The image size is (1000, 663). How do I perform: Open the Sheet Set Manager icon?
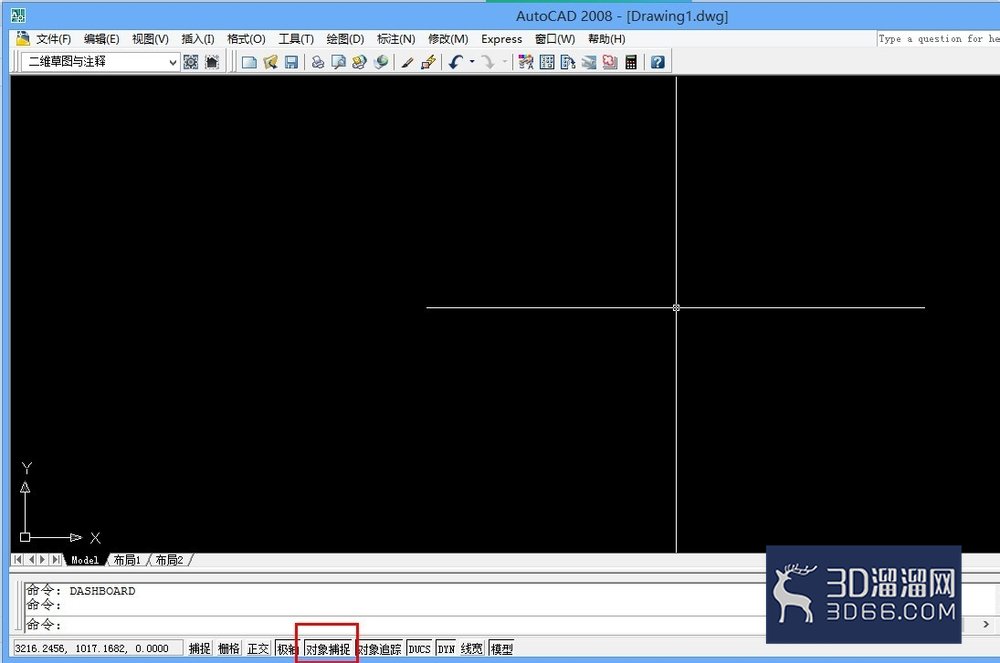(x=589, y=62)
